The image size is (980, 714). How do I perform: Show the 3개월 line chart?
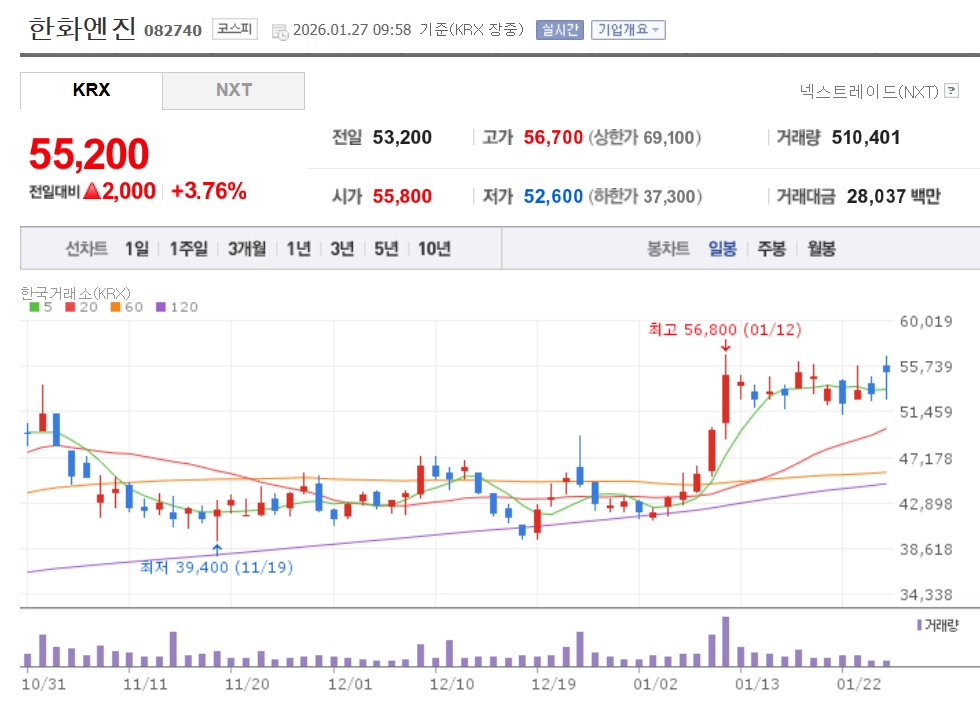[x=246, y=249]
